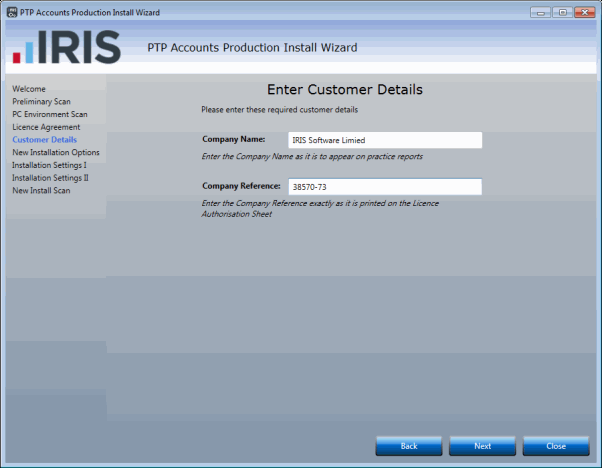Screen dimensions: 602x468
Task: Select the Customer Details step
Action: point(45,139)
